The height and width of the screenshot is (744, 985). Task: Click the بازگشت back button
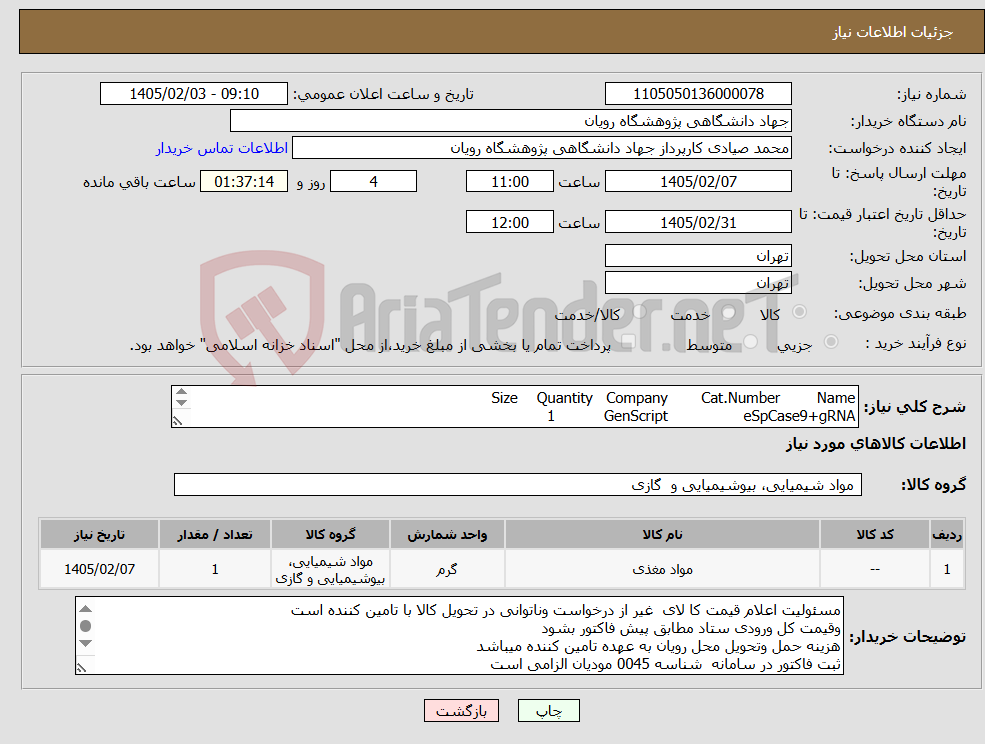point(462,711)
